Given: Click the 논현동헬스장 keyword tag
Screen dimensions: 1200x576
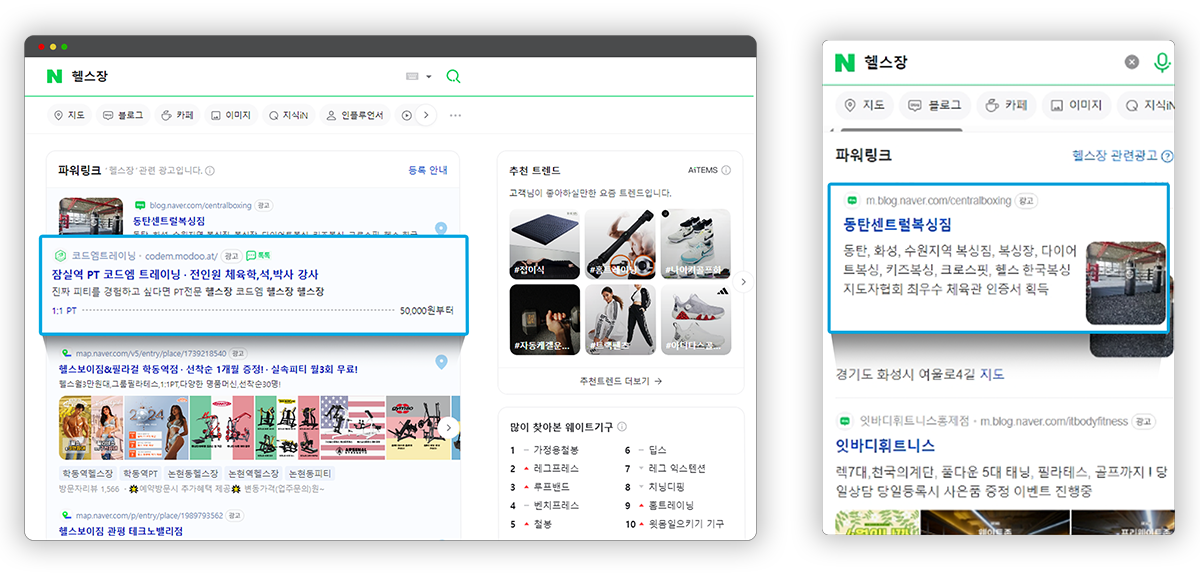Looking at the screenshot, I should point(192,473).
